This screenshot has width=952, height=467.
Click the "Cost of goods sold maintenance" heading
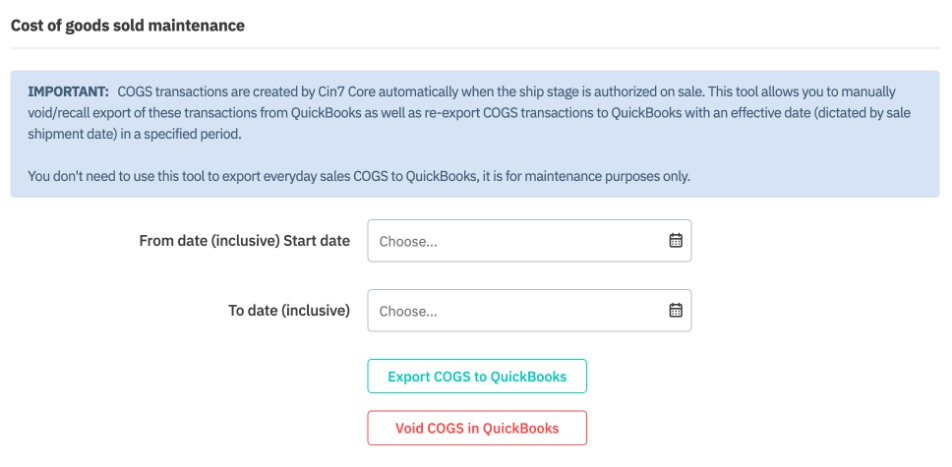pos(127,25)
